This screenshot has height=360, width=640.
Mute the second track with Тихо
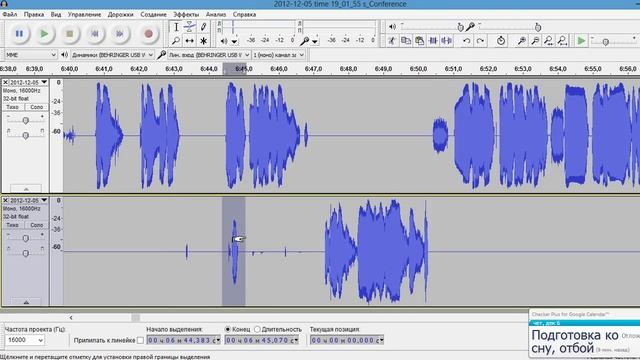[13, 225]
